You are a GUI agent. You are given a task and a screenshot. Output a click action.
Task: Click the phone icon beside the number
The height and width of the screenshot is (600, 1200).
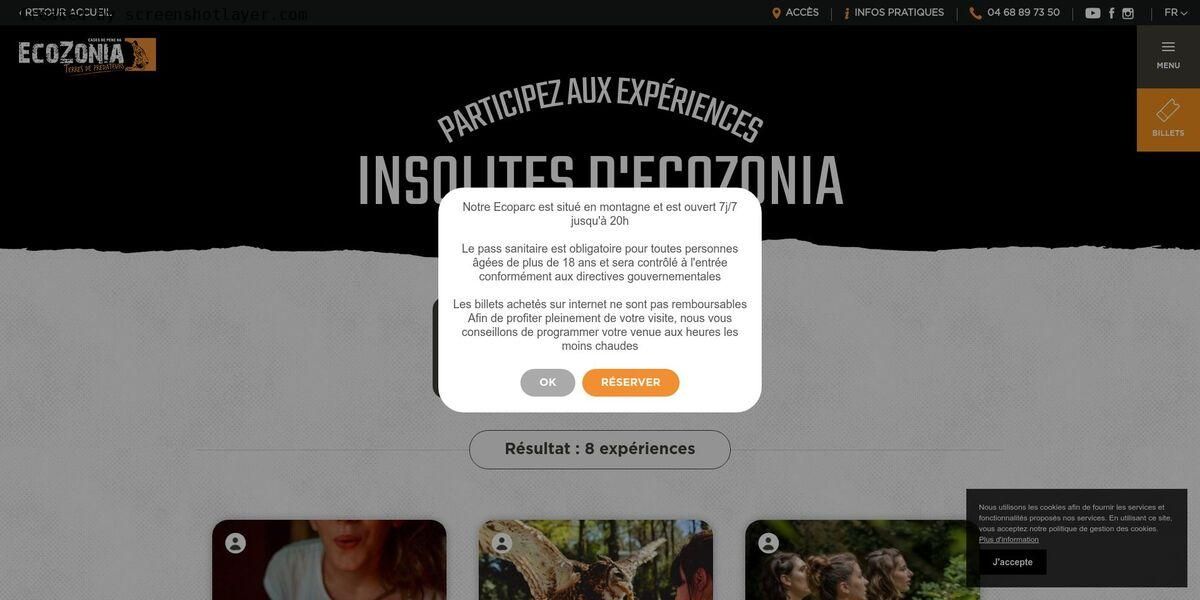click(975, 13)
